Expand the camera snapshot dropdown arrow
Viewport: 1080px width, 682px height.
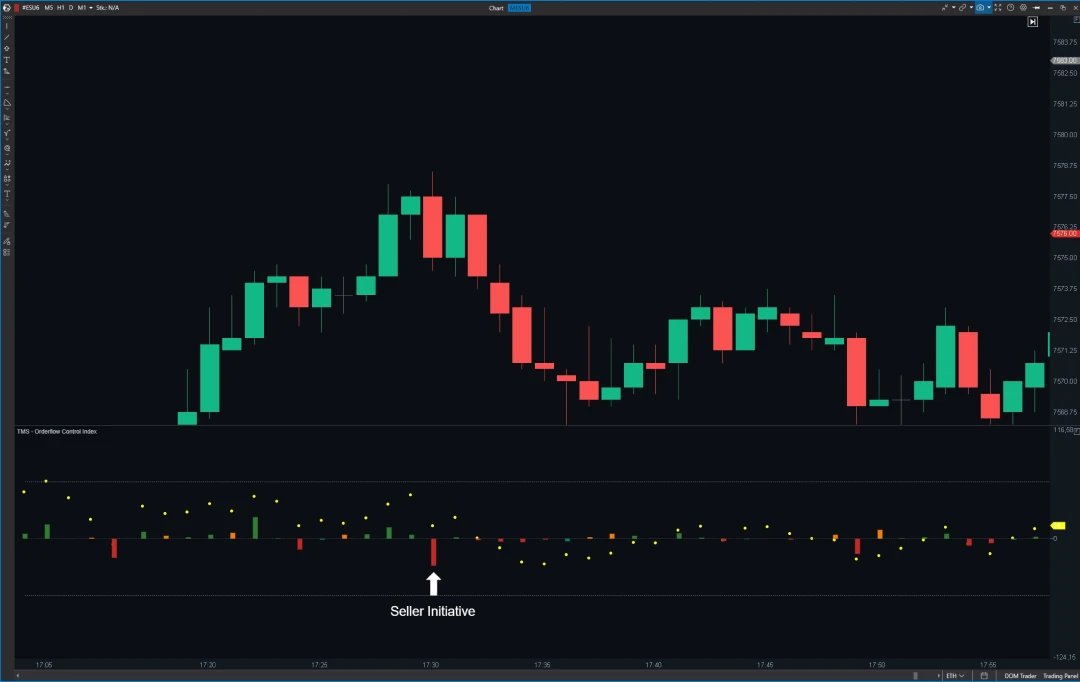(x=989, y=8)
